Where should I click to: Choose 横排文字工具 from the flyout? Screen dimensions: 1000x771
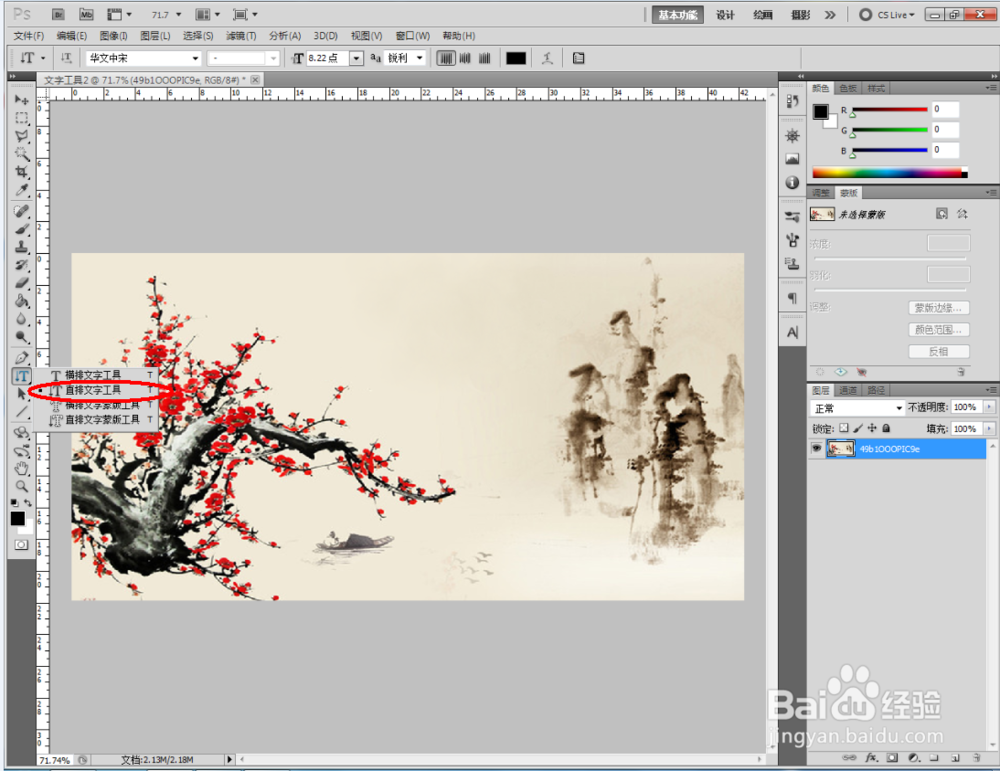tap(92, 374)
